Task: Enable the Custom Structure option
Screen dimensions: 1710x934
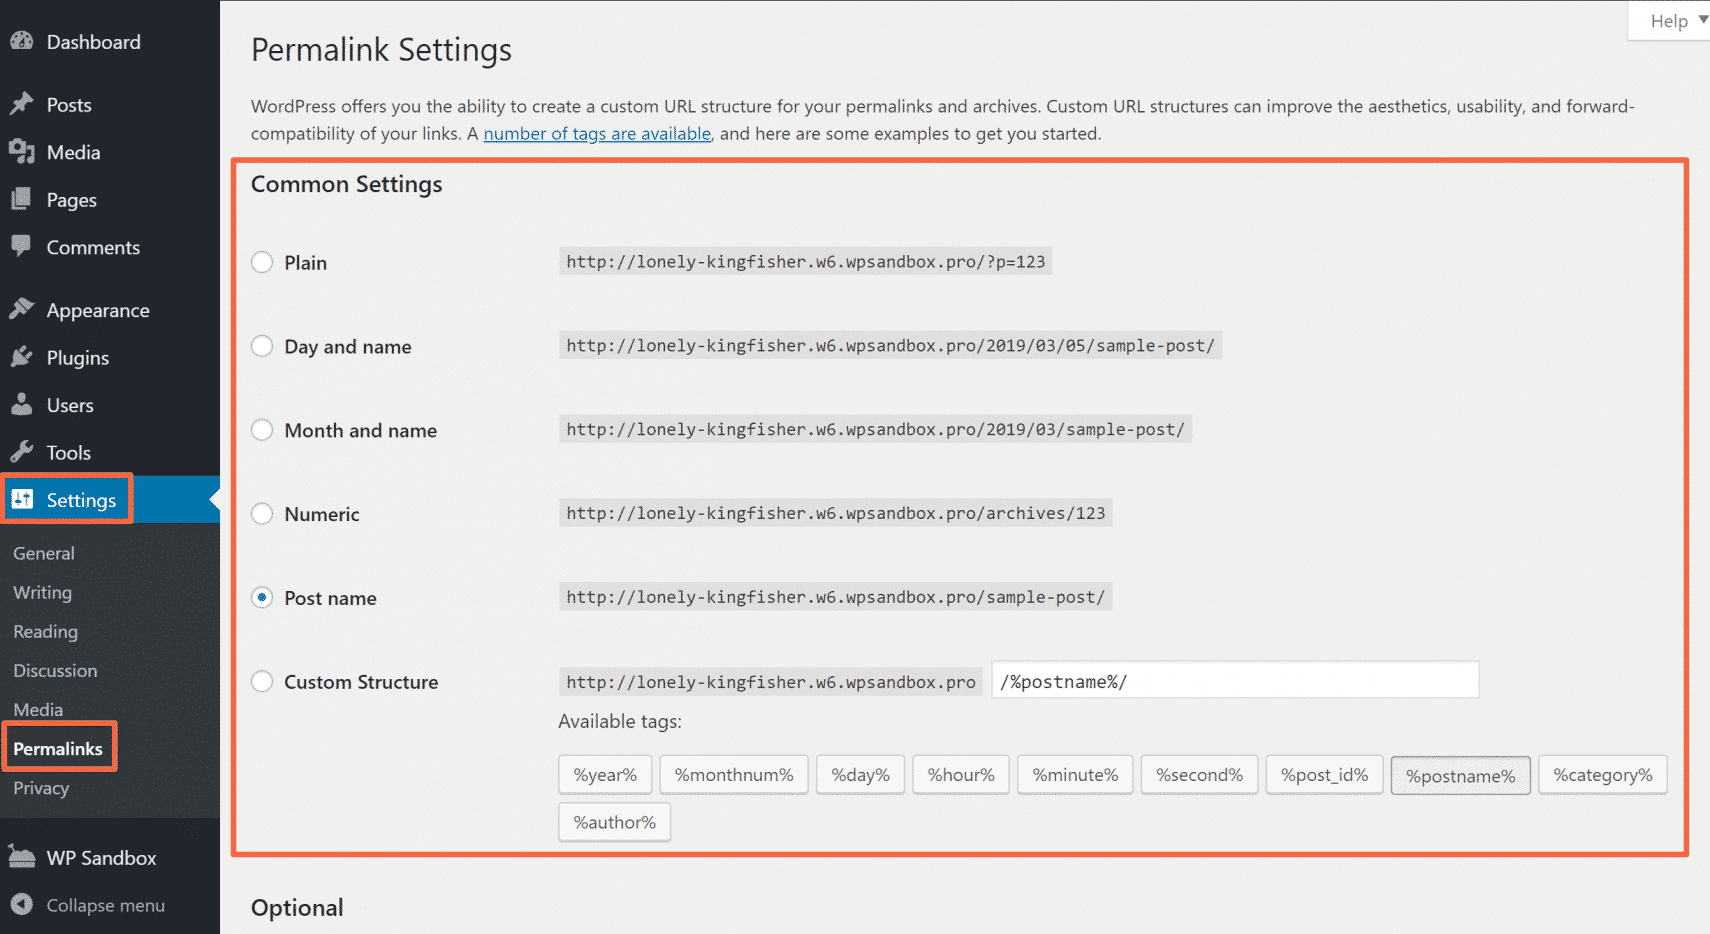Action: 261,681
